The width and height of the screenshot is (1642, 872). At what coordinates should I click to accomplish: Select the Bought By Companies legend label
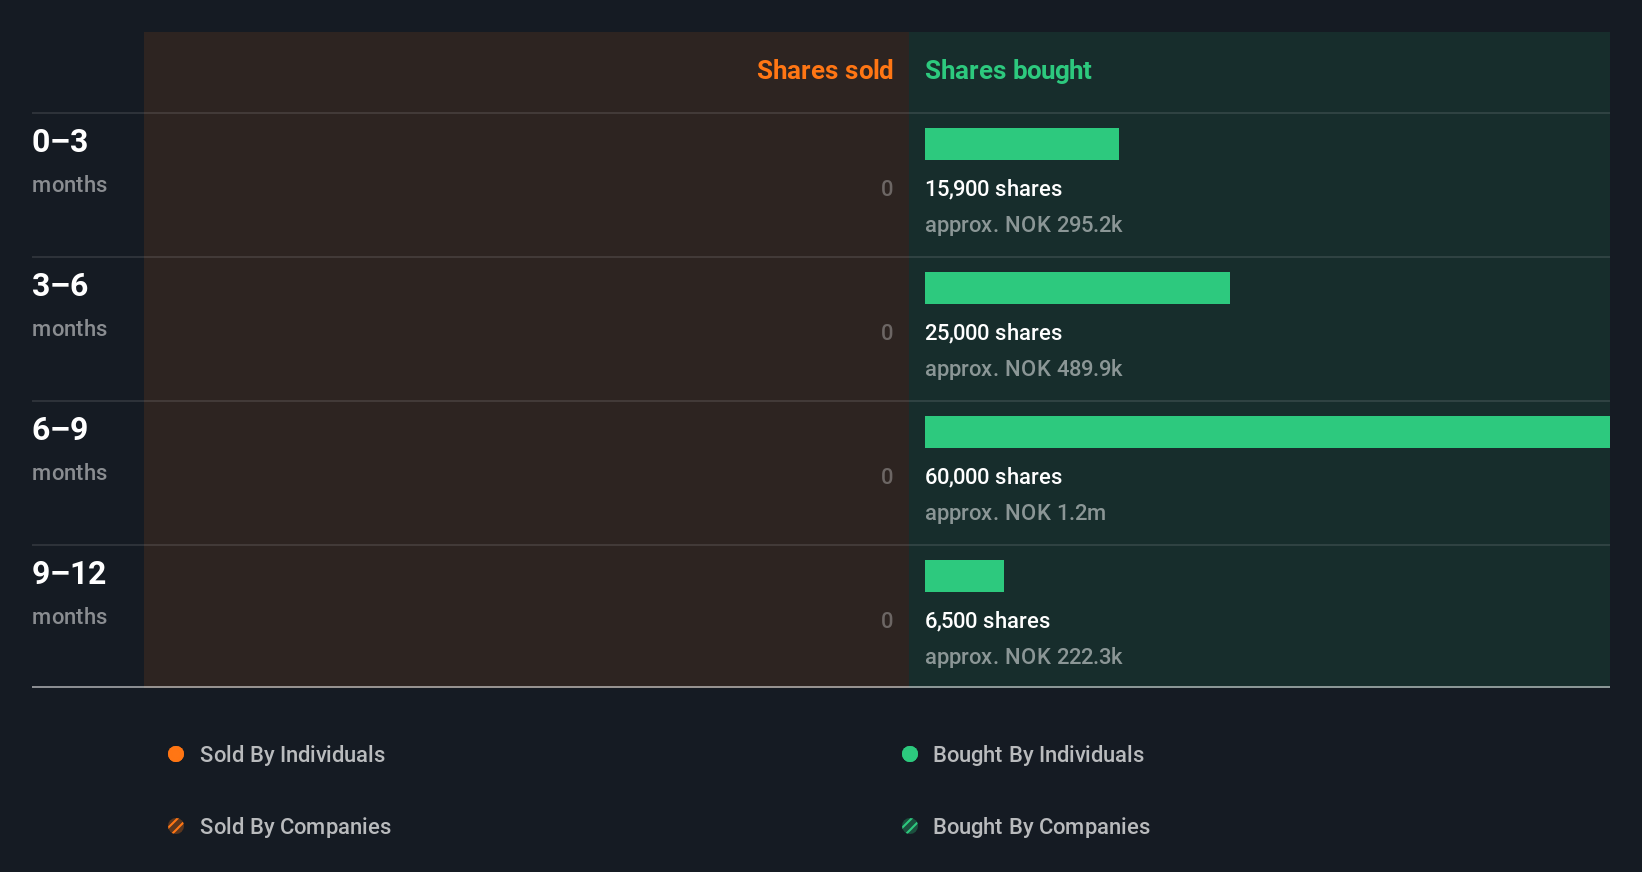tap(1041, 827)
